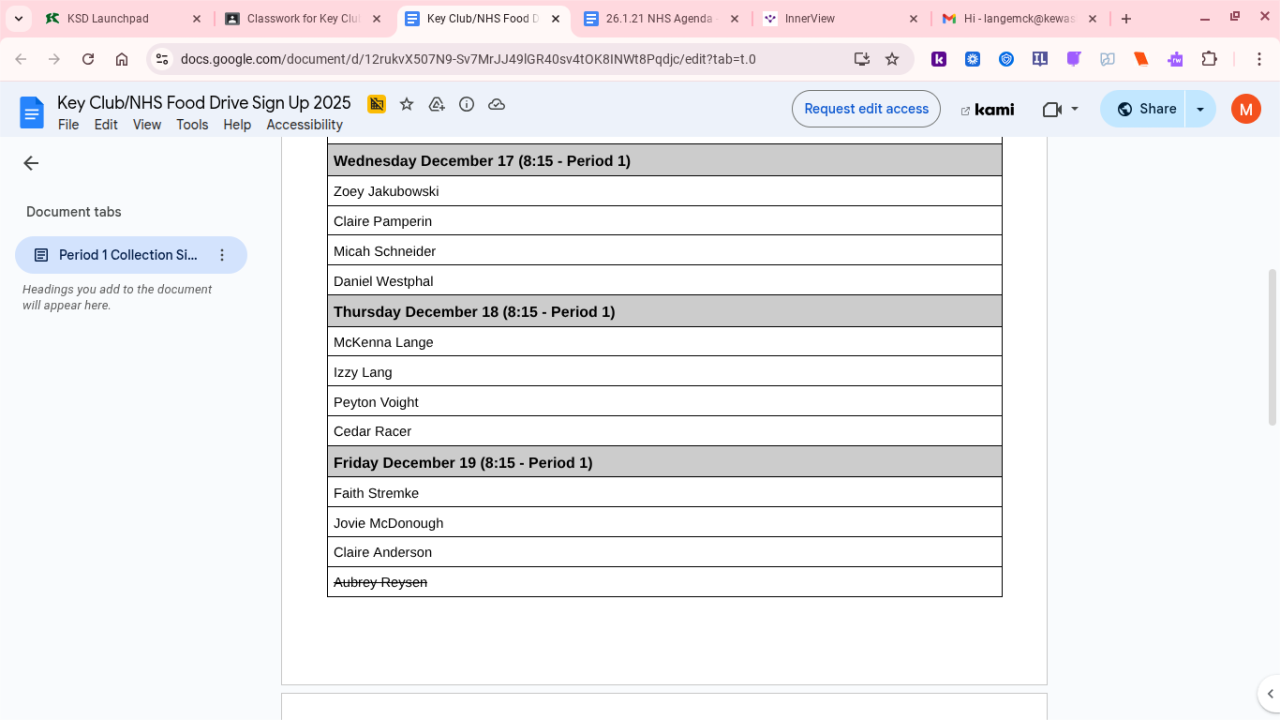Open options for Period 1 Collection tab
1280x720 pixels.
[222, 255]
